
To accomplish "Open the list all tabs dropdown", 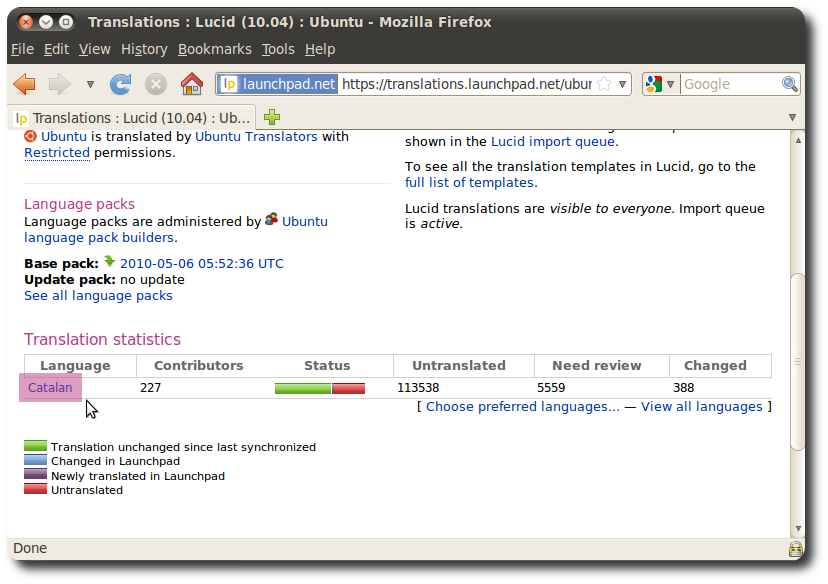I will click(792, 117).
